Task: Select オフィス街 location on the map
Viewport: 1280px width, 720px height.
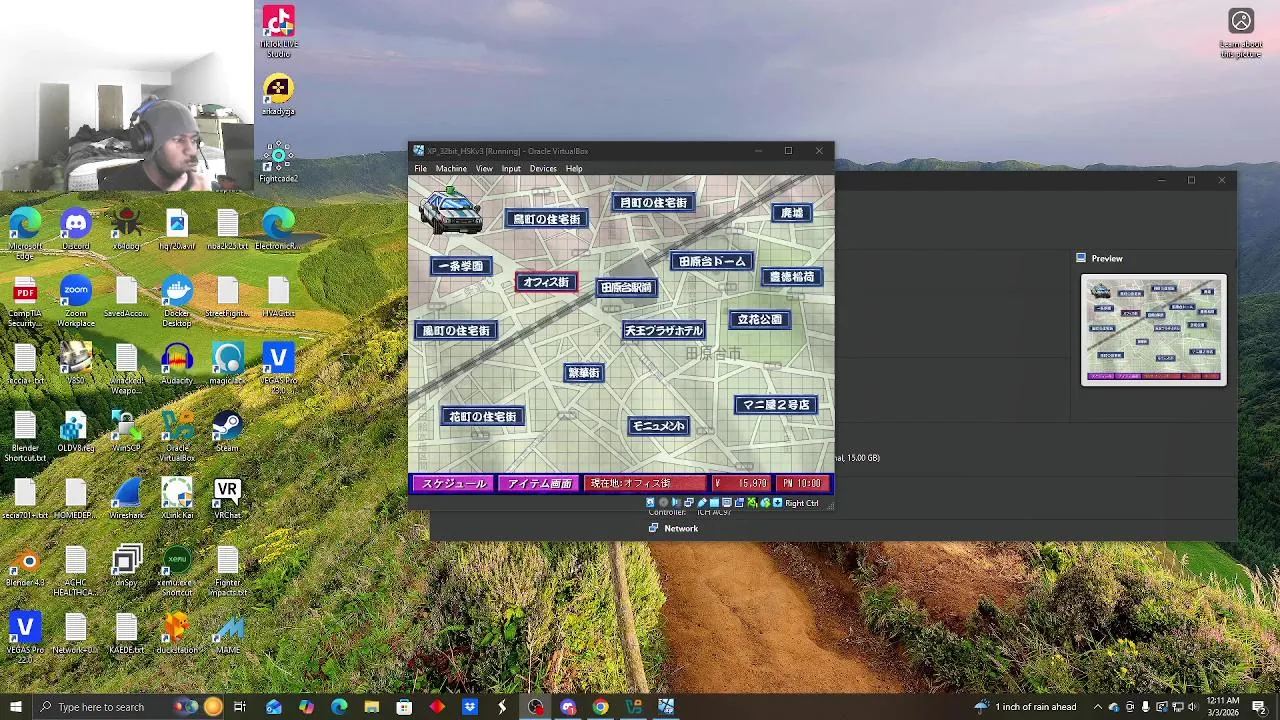Action: [x=546, y=282]
